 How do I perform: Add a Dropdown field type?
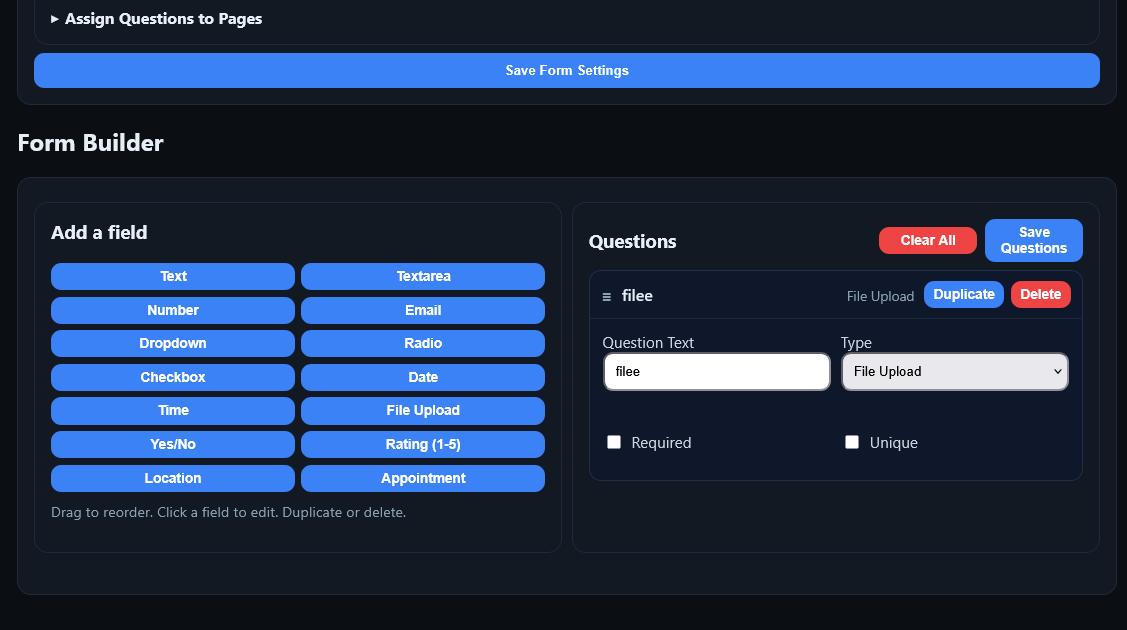click(173, 344)
